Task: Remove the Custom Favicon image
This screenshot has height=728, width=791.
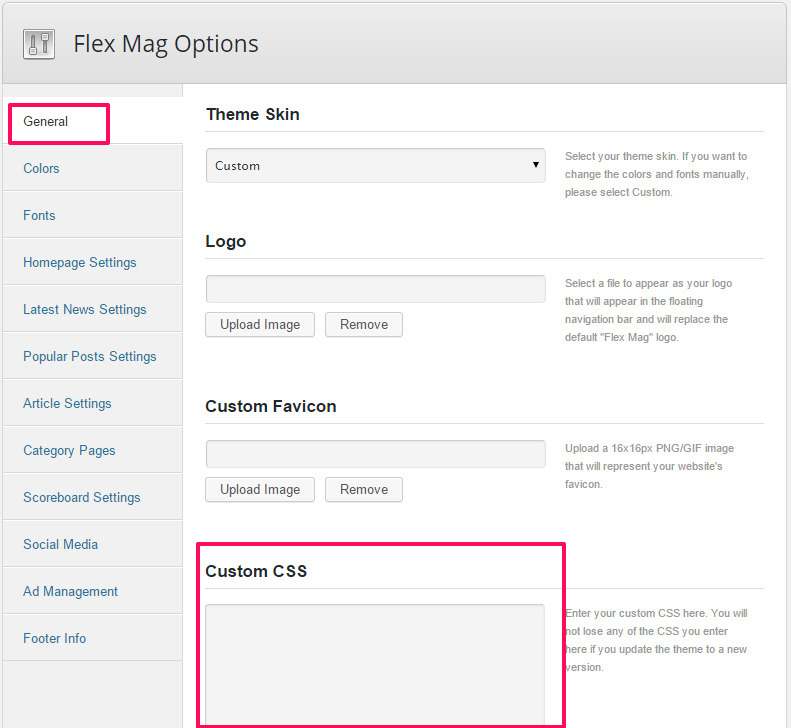Action: pyautogui.click(x=364, y=489)
